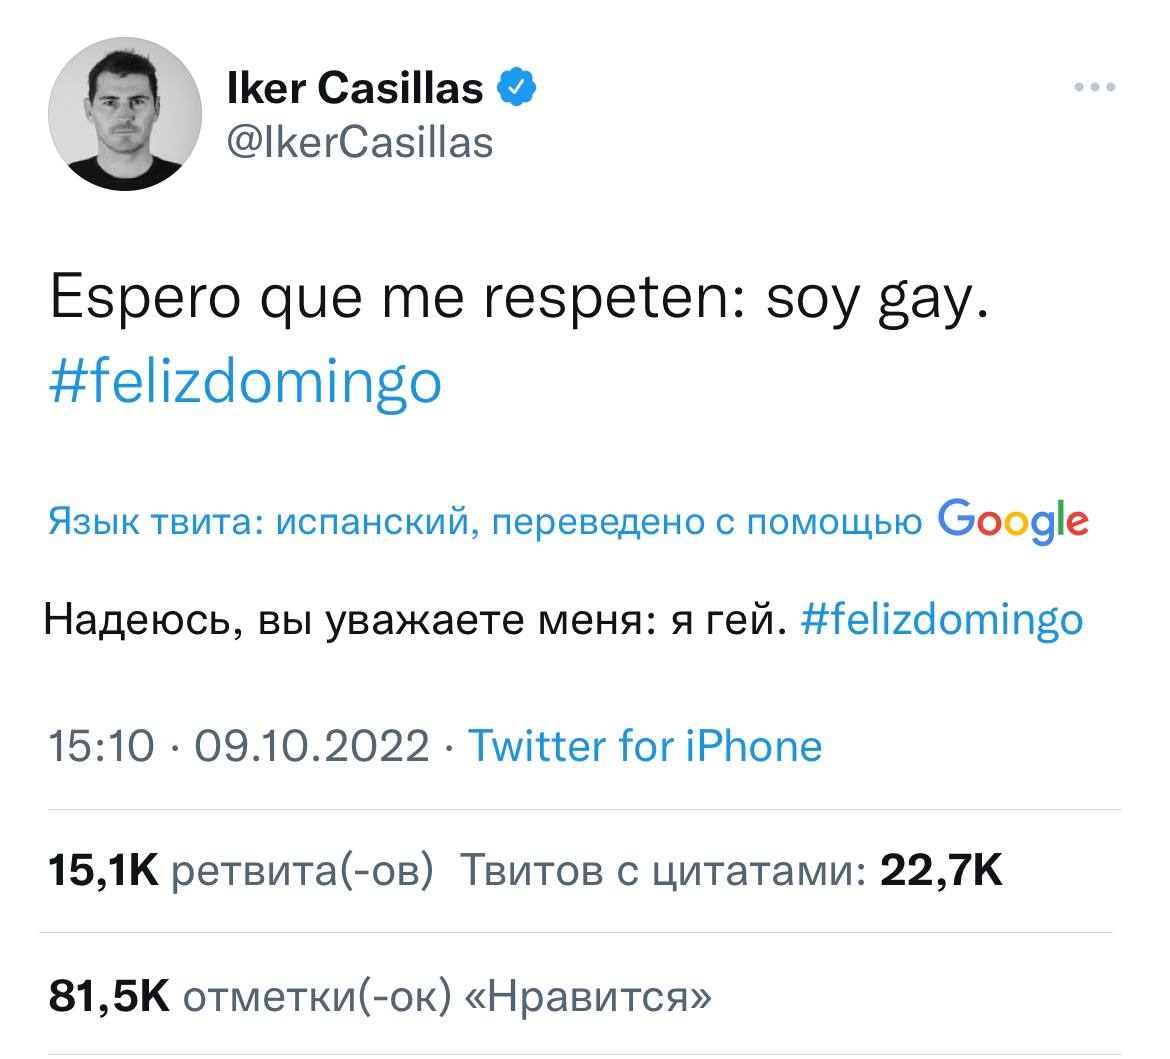Open #felizdomingo hashtag in the original tweet
The width and height of the screenshot is (1170, 1059).
pos(246,382)
